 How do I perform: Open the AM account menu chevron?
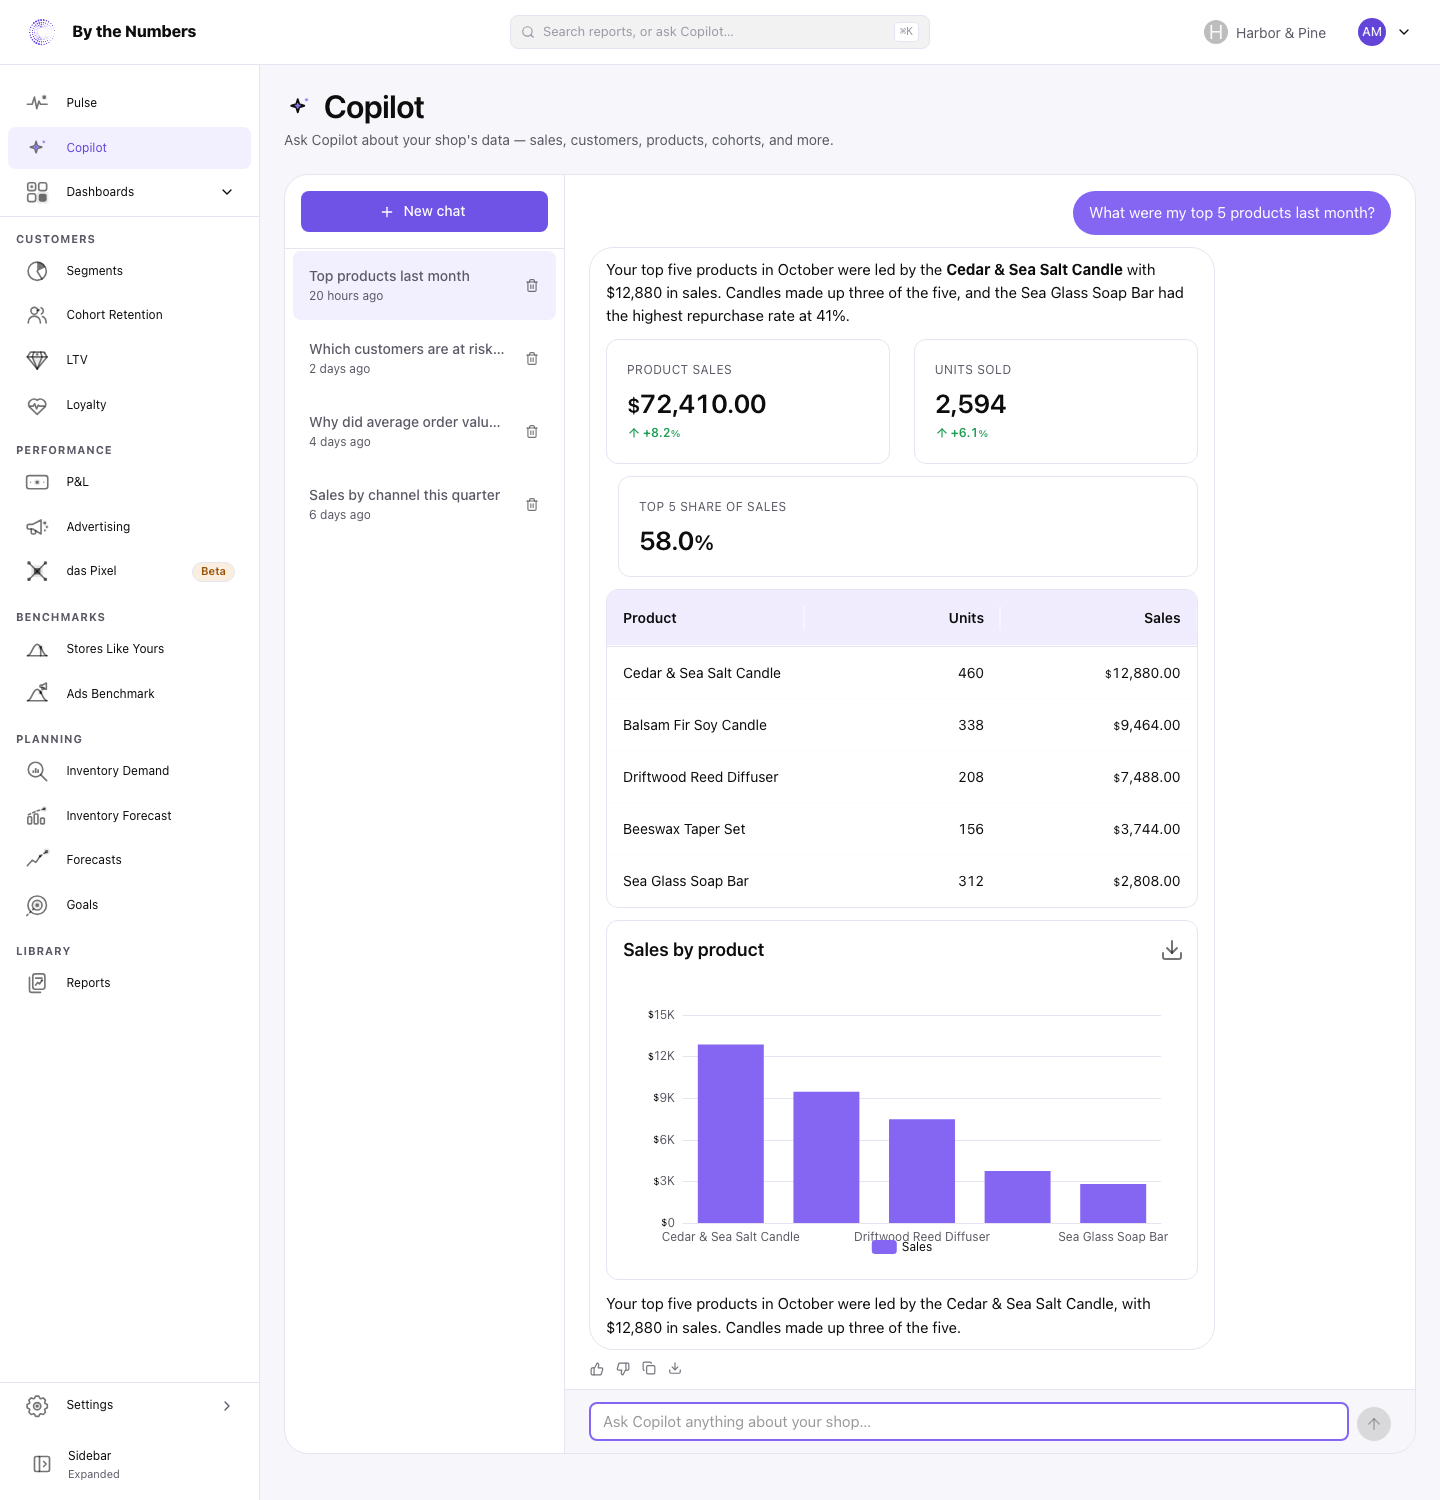[x=1404, y=32]
